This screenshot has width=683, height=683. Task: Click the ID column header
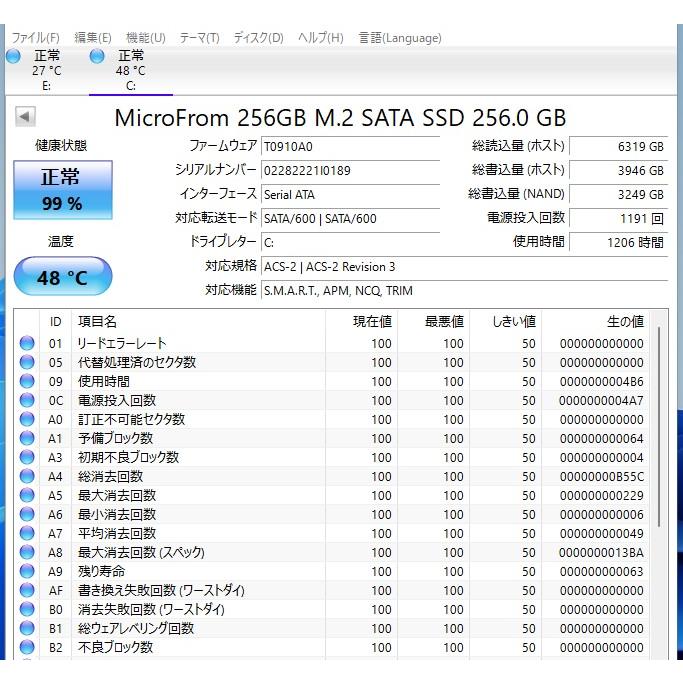click(55, 322)
